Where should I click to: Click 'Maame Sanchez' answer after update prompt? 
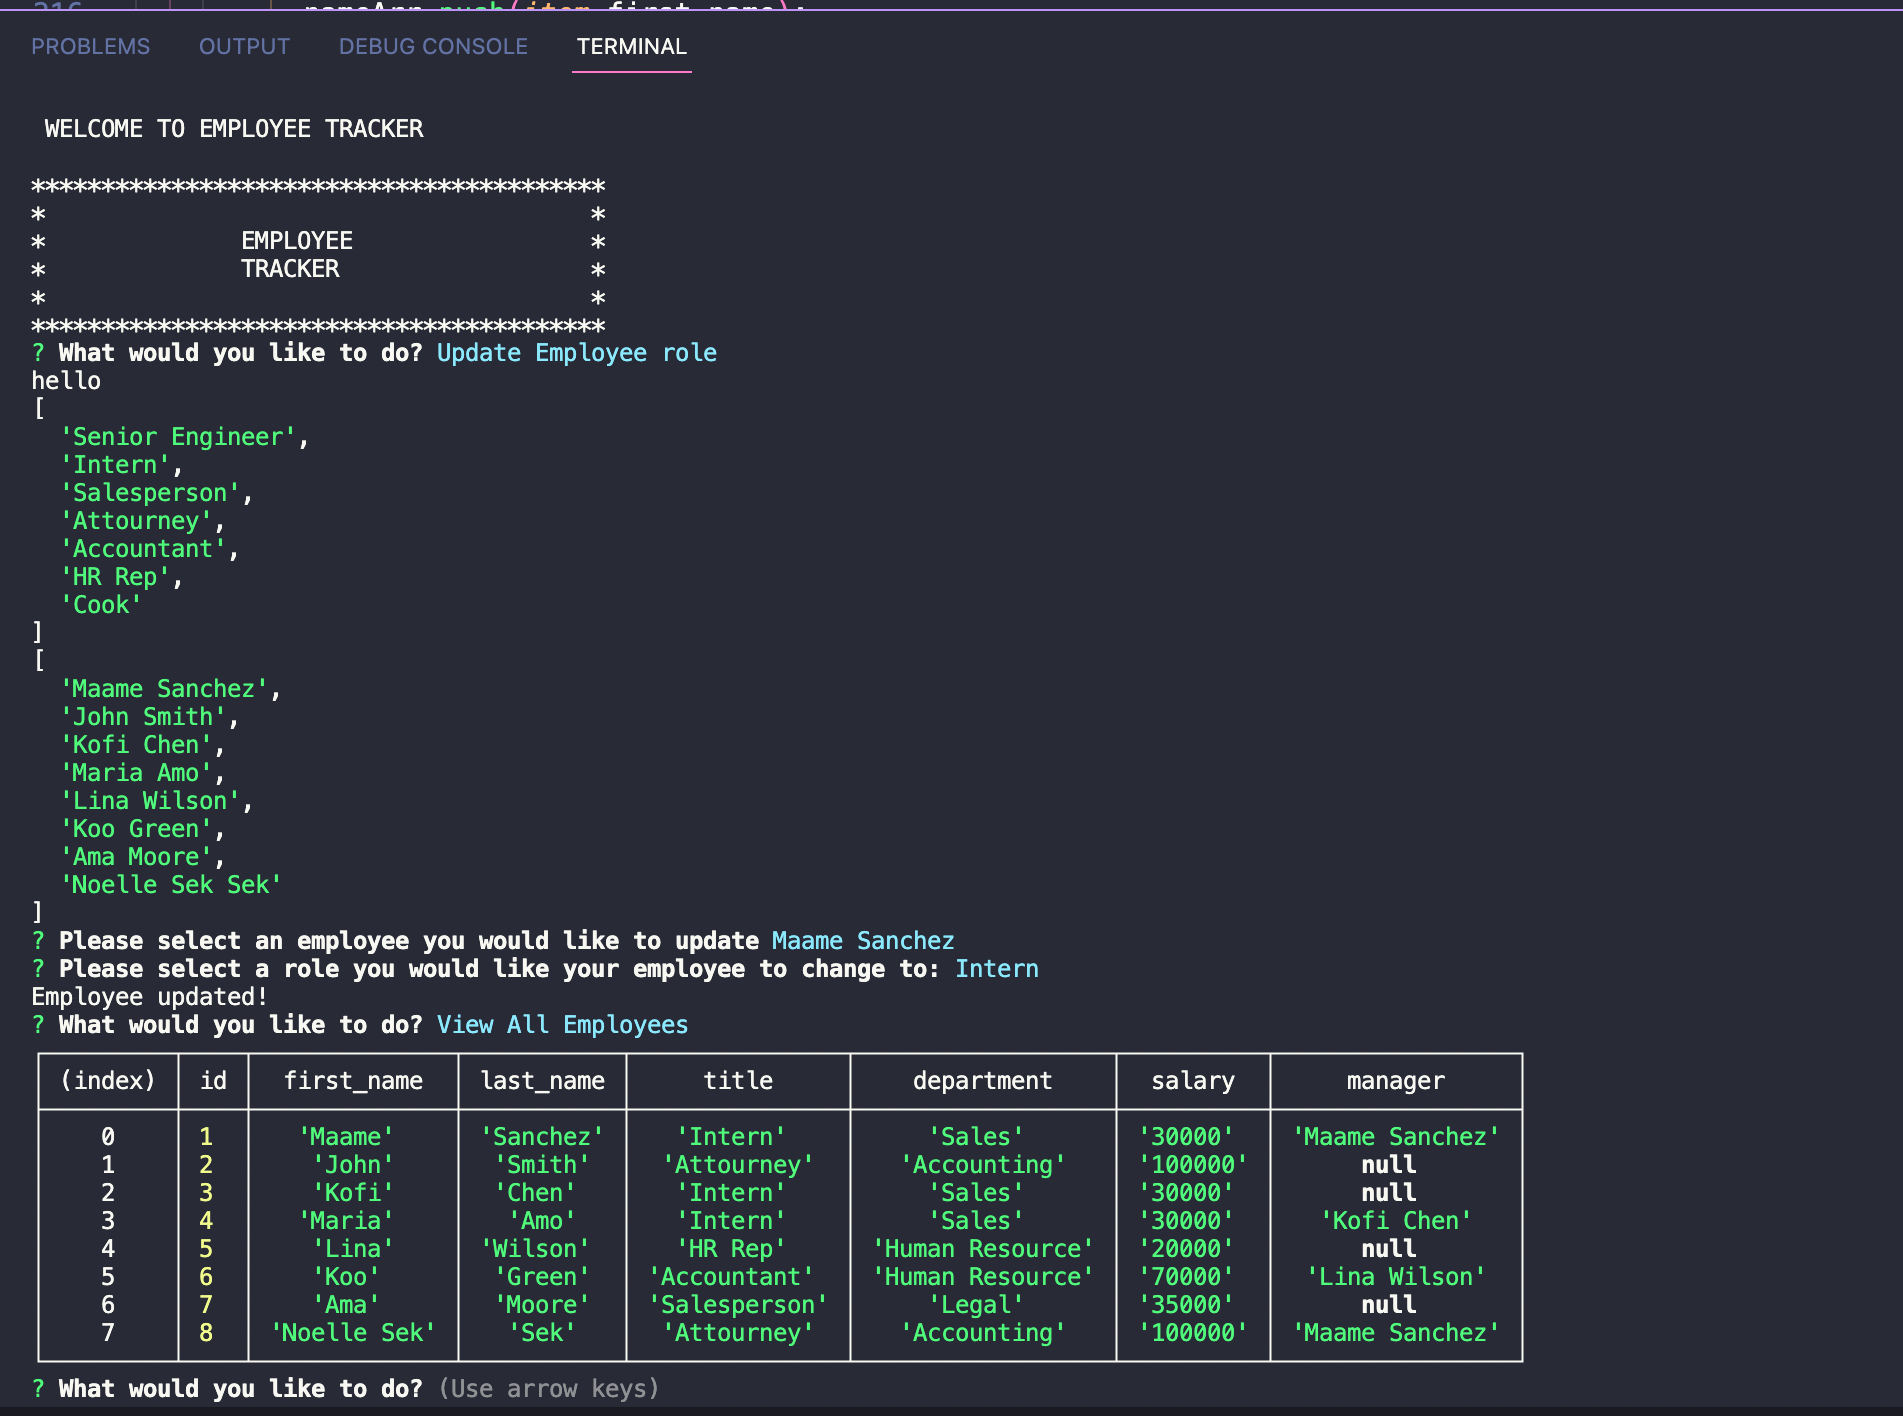pos(863,941)
